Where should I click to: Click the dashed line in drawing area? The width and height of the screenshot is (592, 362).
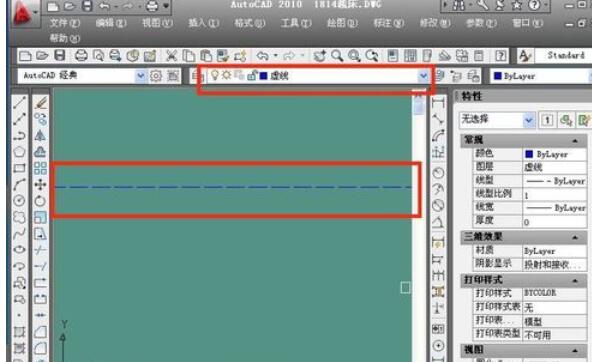233,187
